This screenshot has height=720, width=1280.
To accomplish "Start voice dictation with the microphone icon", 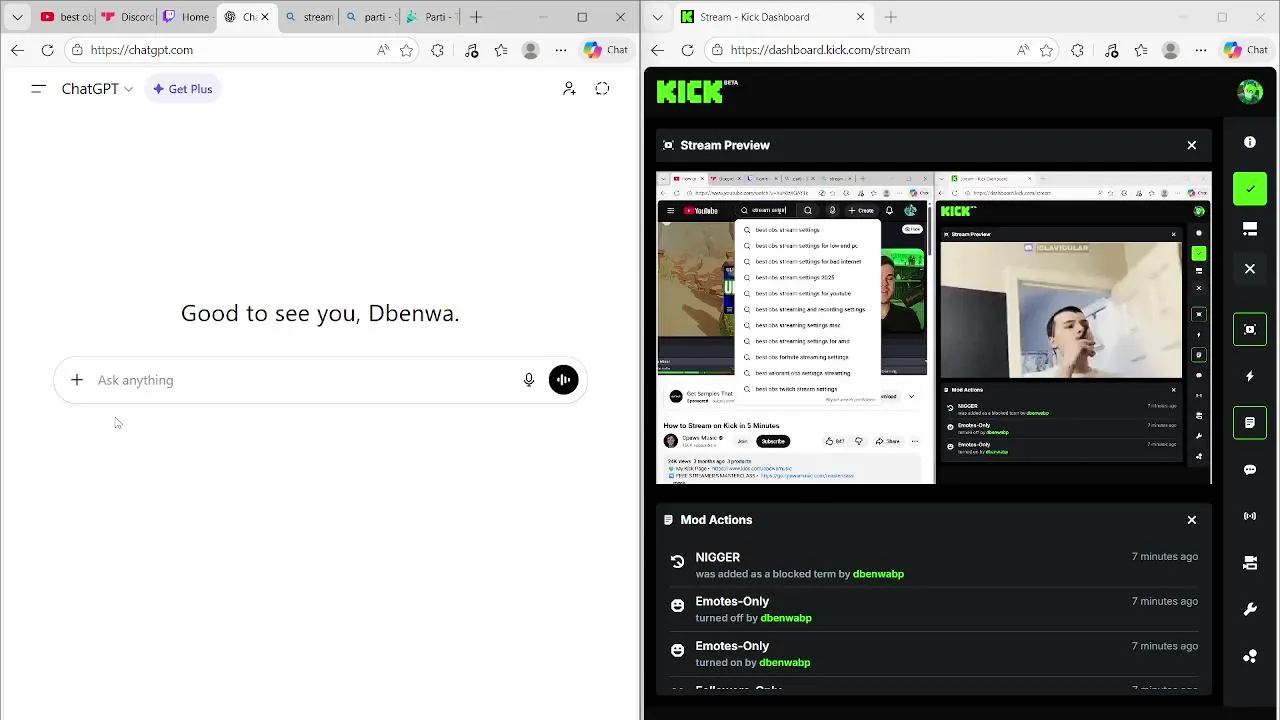I will pyautogui.click(x=529, y=380).
